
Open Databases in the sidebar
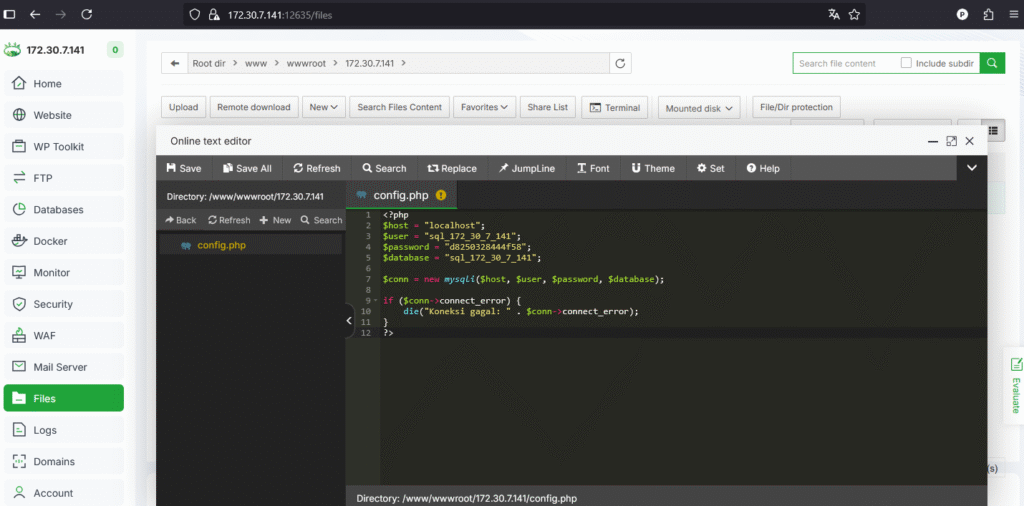tap(63, 210)
